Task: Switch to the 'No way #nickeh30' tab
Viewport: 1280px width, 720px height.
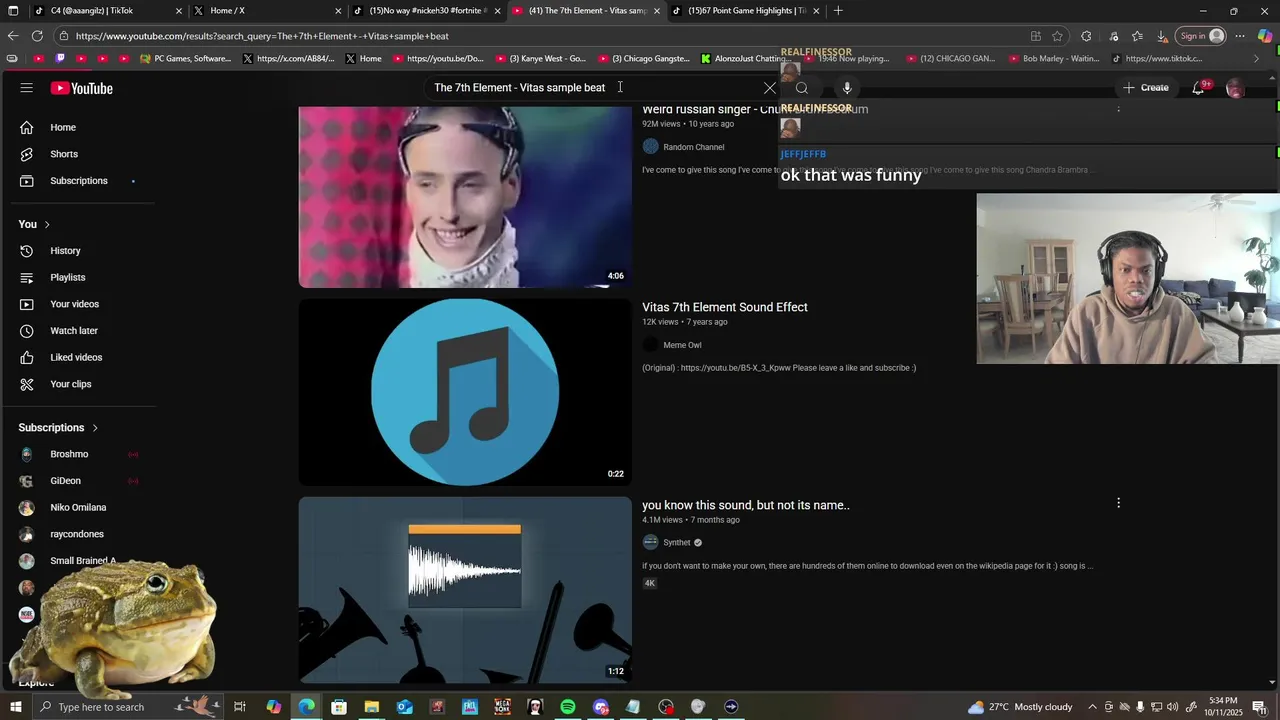Action: click(x=427, y=11)
